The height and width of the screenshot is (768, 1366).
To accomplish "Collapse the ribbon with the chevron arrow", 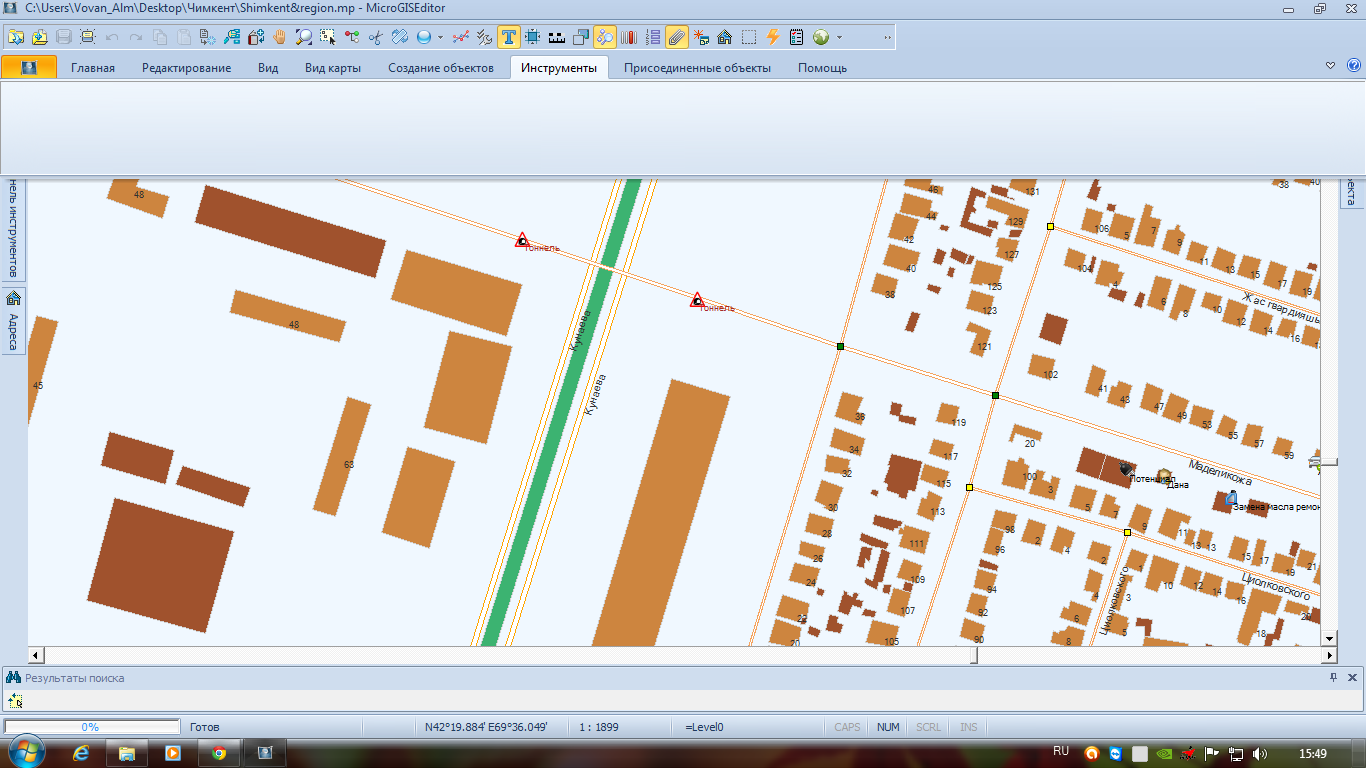I will pyautogui.click(x=1330, y=66).
